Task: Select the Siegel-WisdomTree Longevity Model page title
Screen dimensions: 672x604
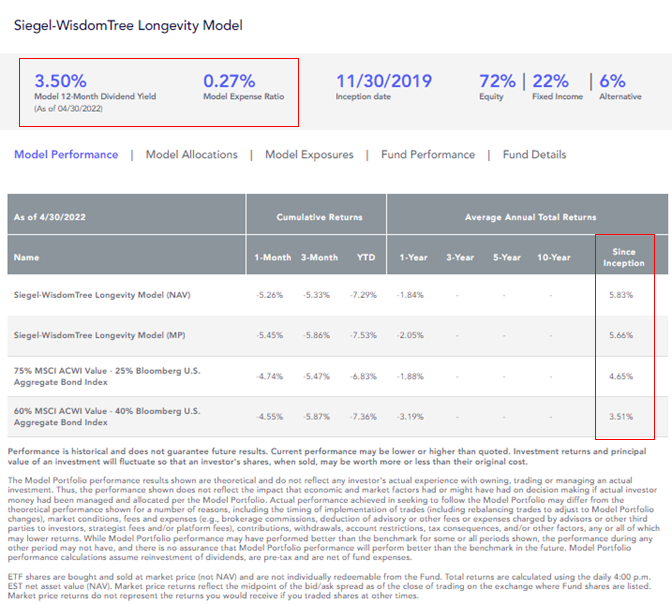Action: click(x=128, y=25)
